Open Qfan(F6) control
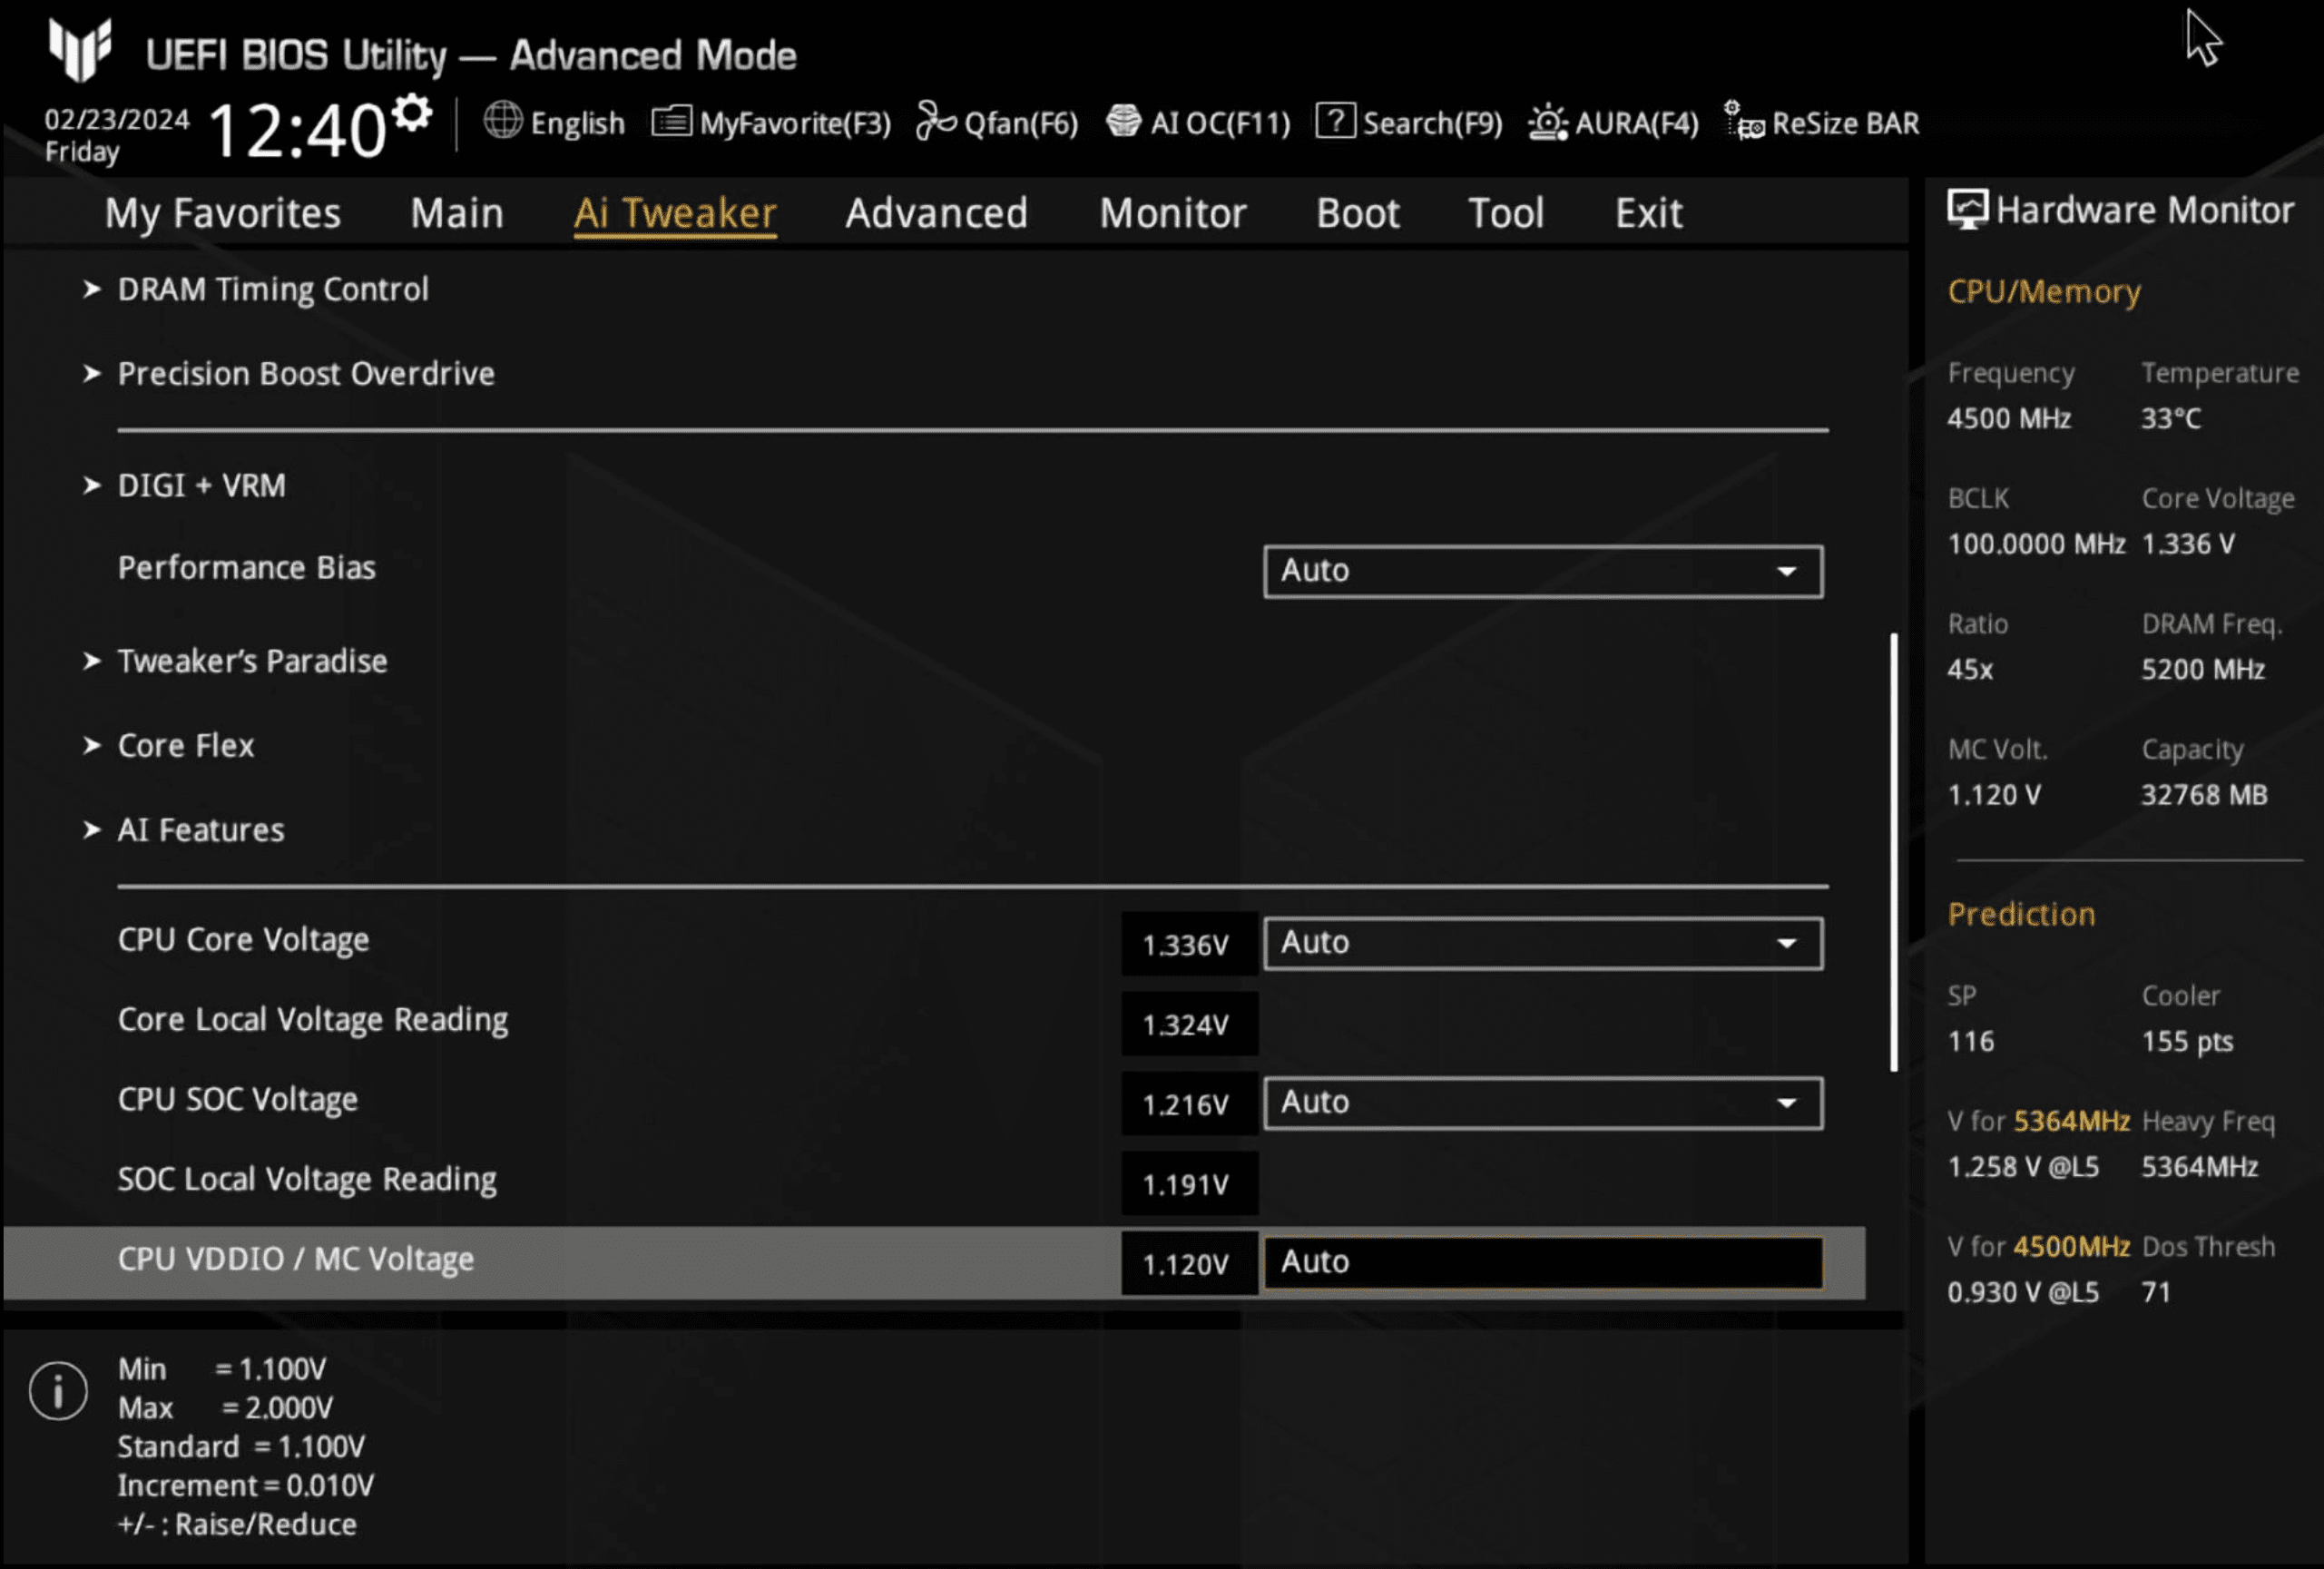The height and width of the screenshot is (1569, 2324). pos(1021,123)
